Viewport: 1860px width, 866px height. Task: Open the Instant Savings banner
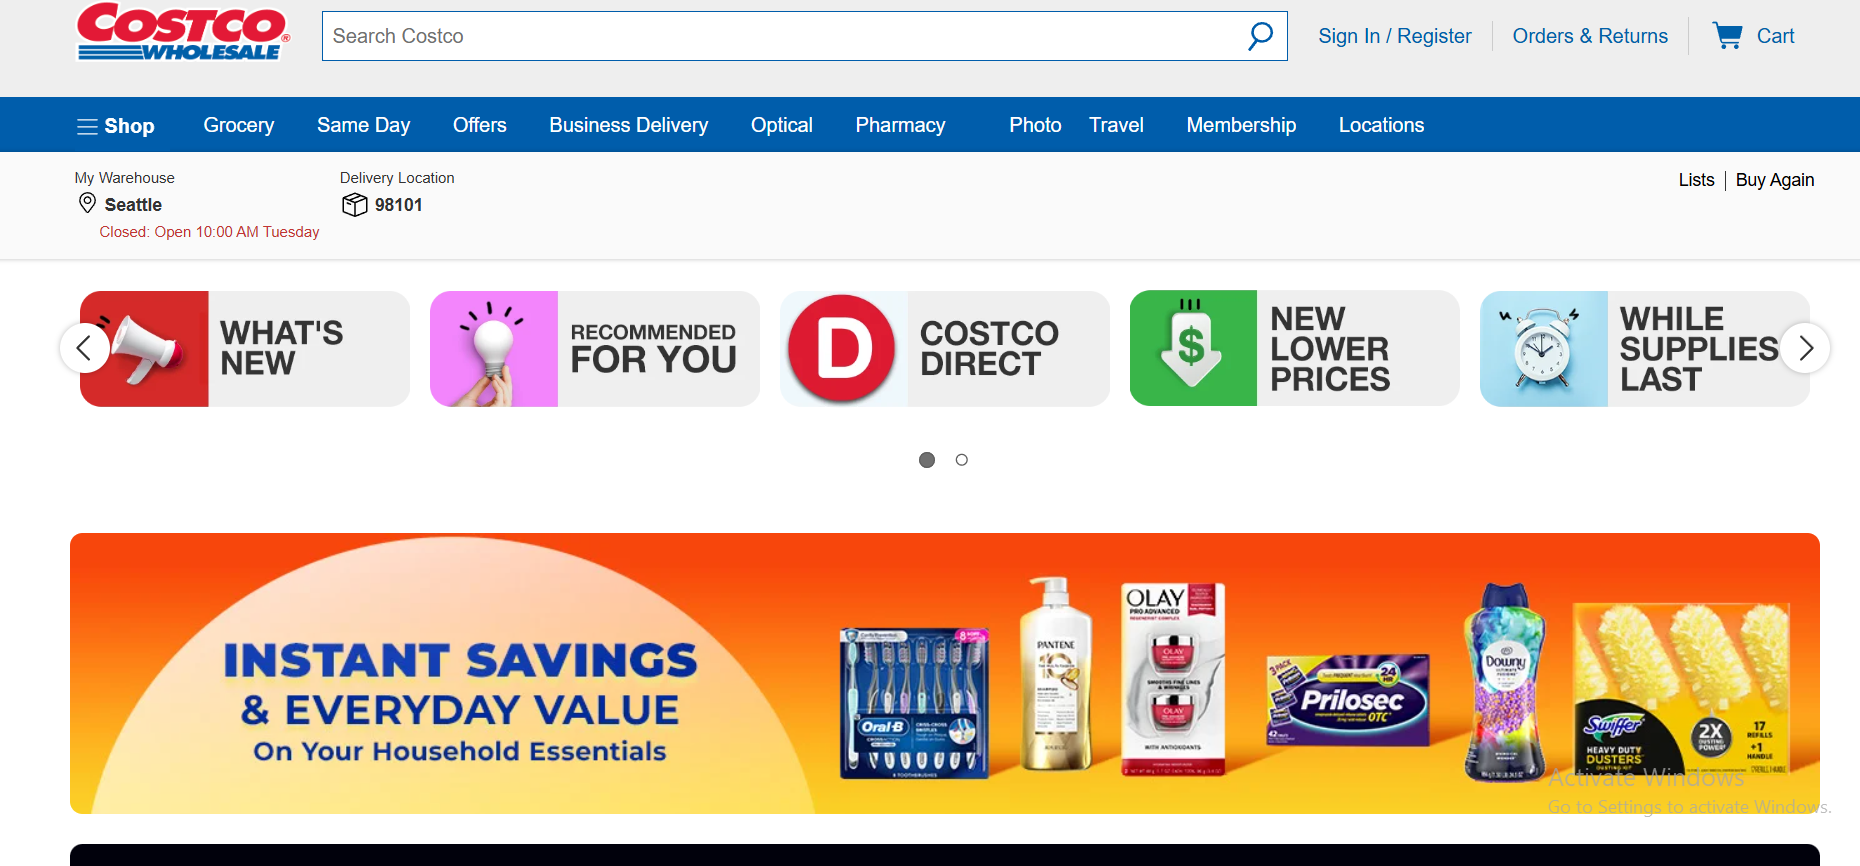[945, 673]
